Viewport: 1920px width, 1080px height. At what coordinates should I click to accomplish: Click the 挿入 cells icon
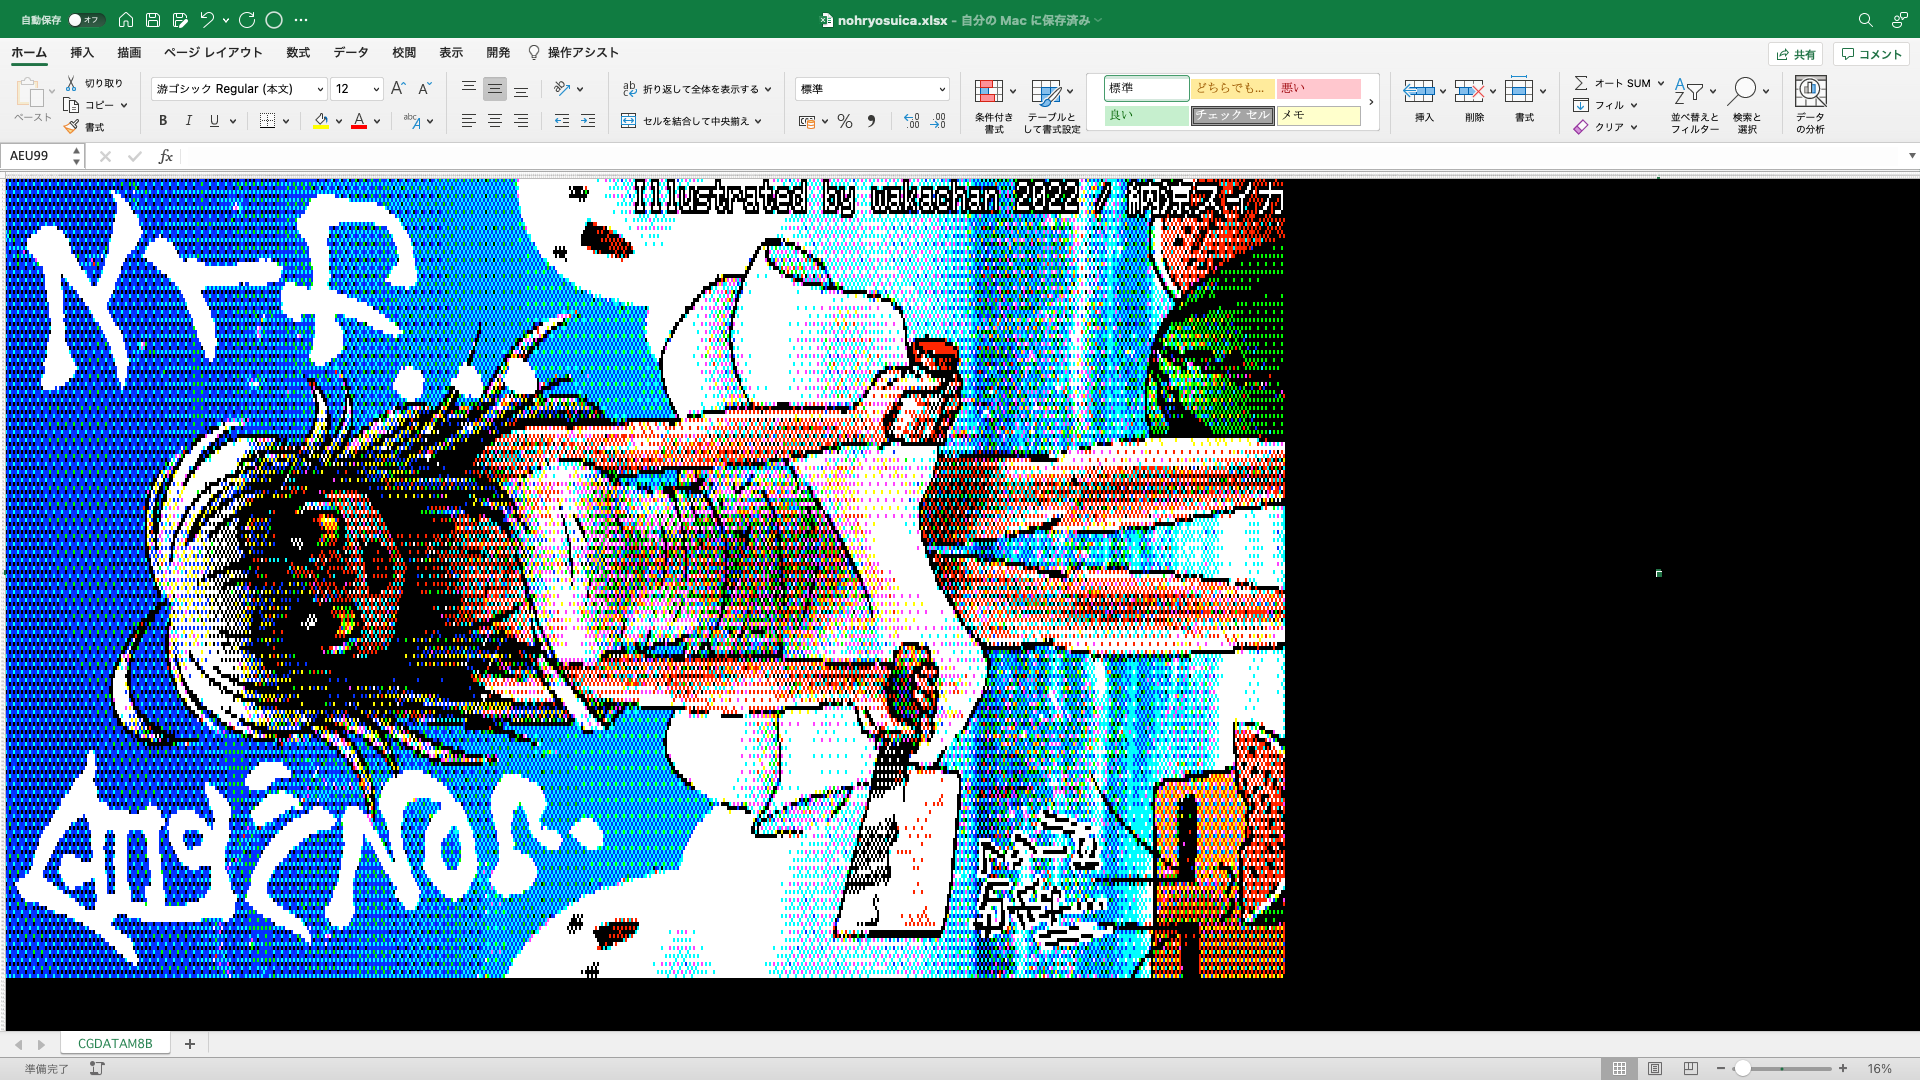tap(1419, 92)
